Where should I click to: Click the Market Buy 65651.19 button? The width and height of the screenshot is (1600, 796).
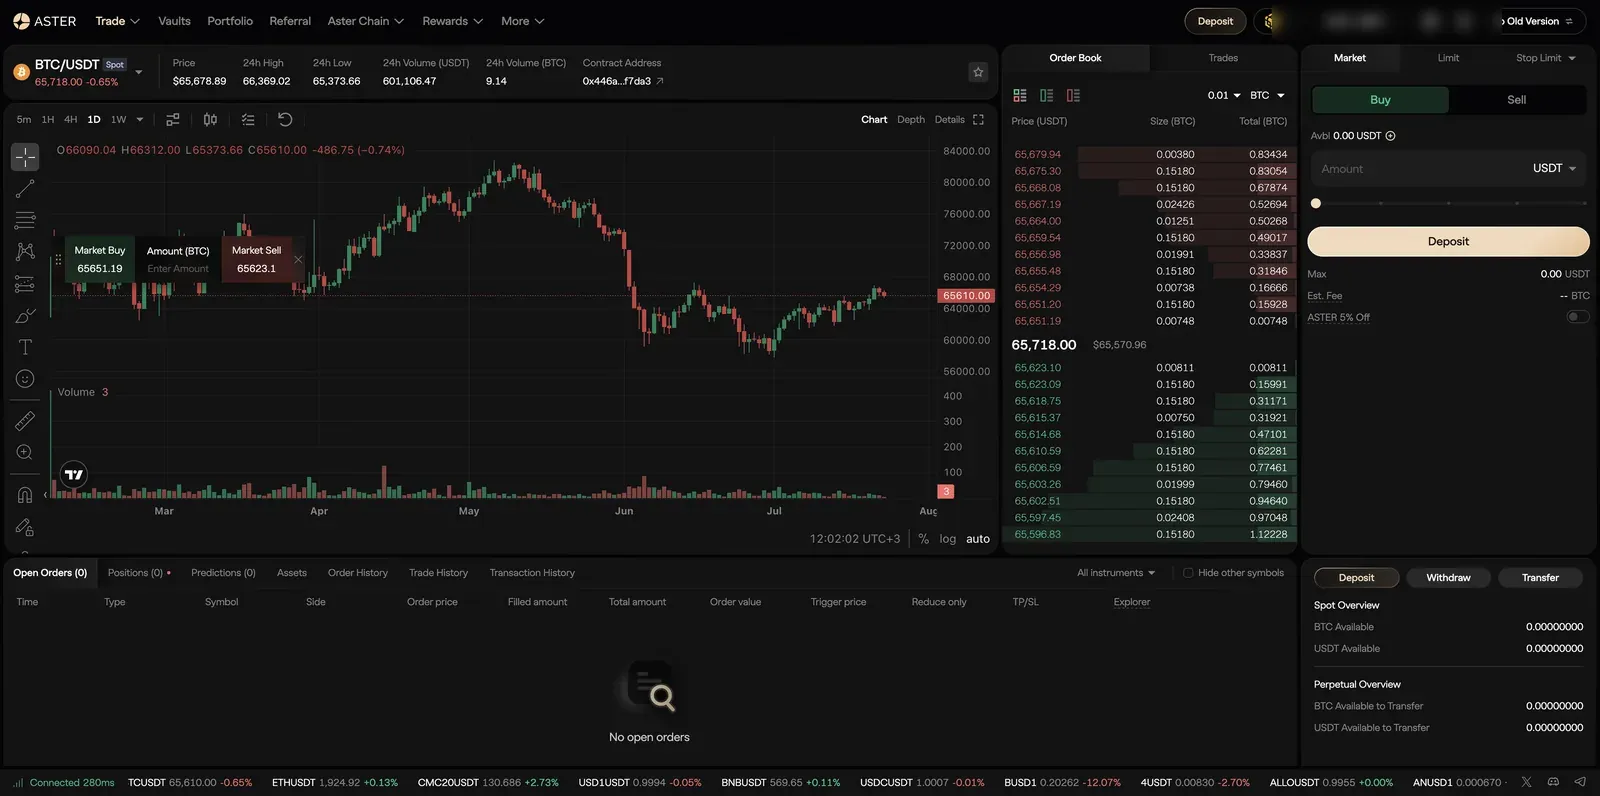(100, 260)
